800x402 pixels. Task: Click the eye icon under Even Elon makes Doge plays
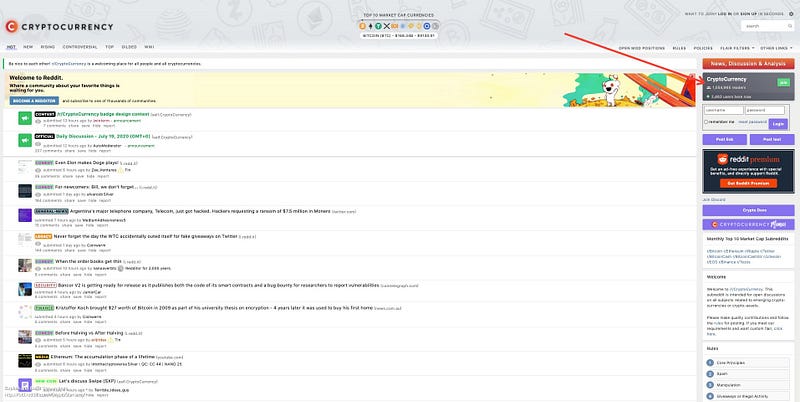coord(38,170)
